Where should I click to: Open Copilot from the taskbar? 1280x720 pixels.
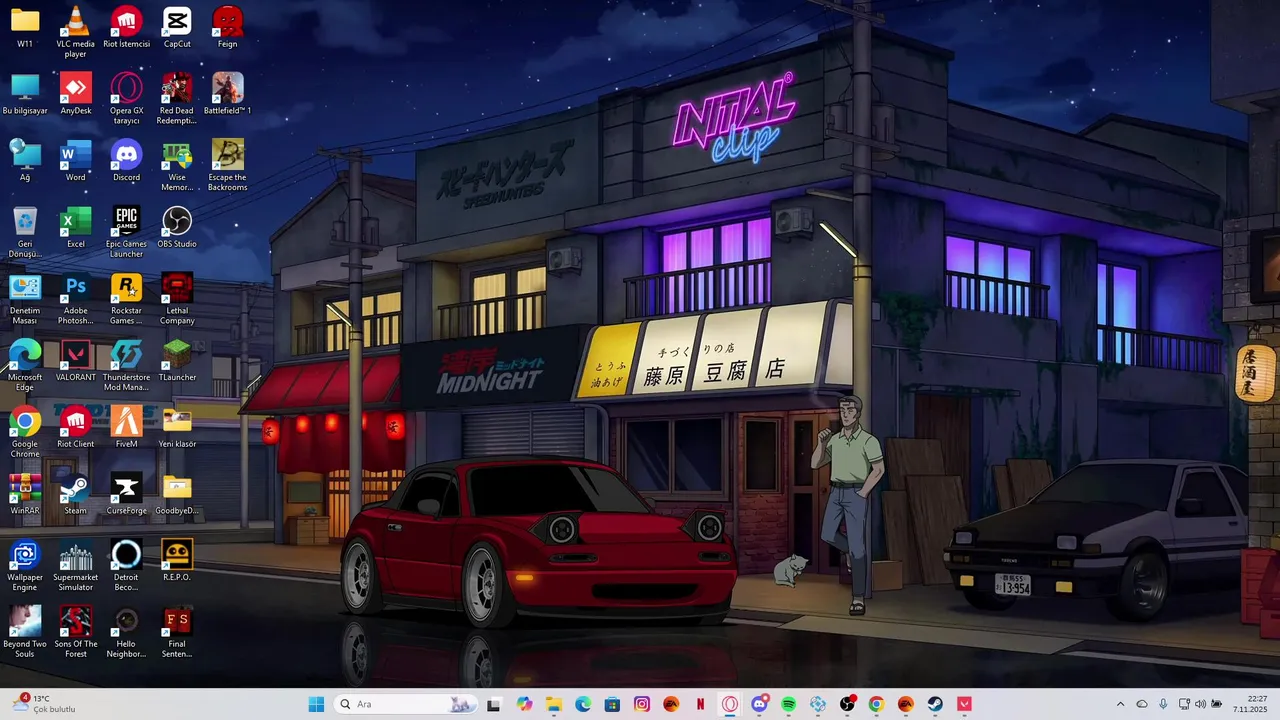[x=524, y=704]
